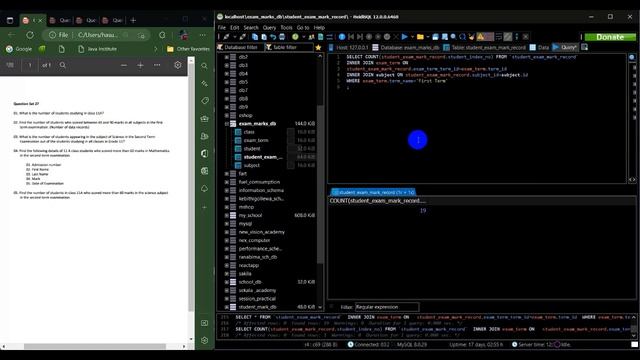Click the connect to server icon
Image resolution: width=640 pixels, height=360 pixels.
(226, 37)
